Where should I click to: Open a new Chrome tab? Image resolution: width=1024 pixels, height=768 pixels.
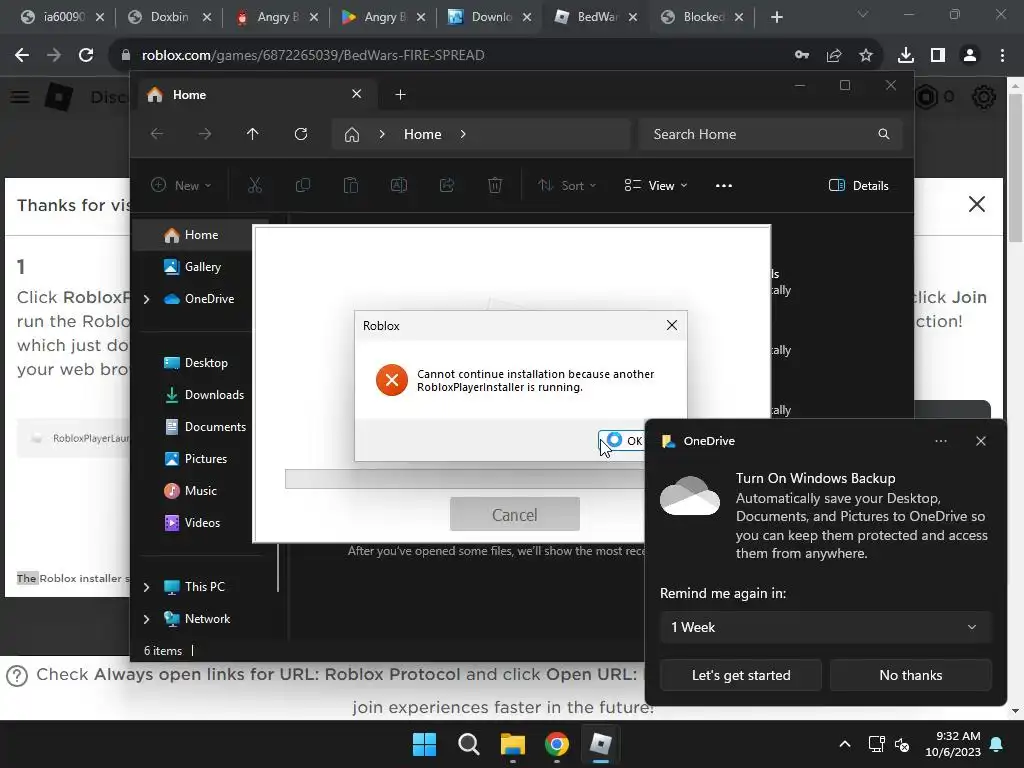[x=776, y=17]
